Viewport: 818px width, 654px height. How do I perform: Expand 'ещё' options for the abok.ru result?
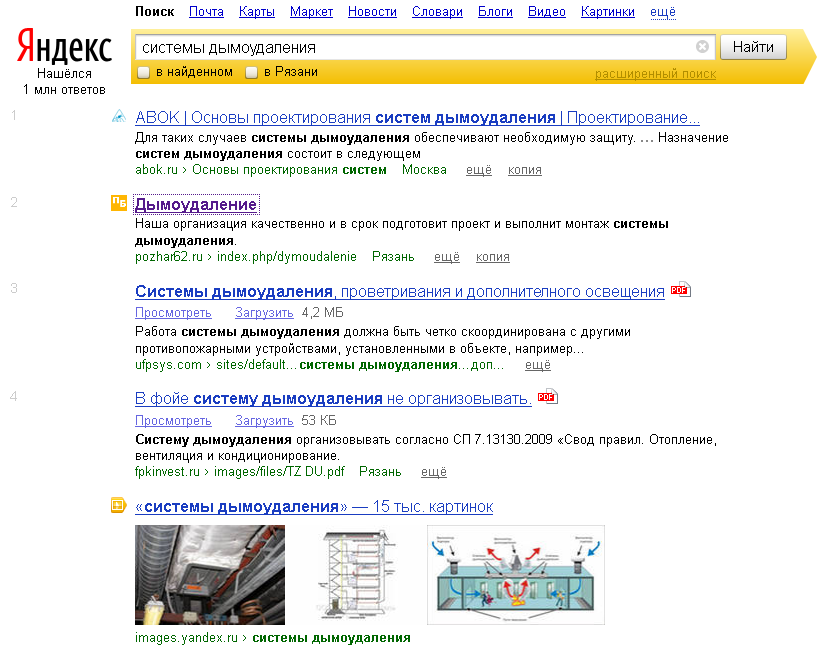[x=478, y=169]
